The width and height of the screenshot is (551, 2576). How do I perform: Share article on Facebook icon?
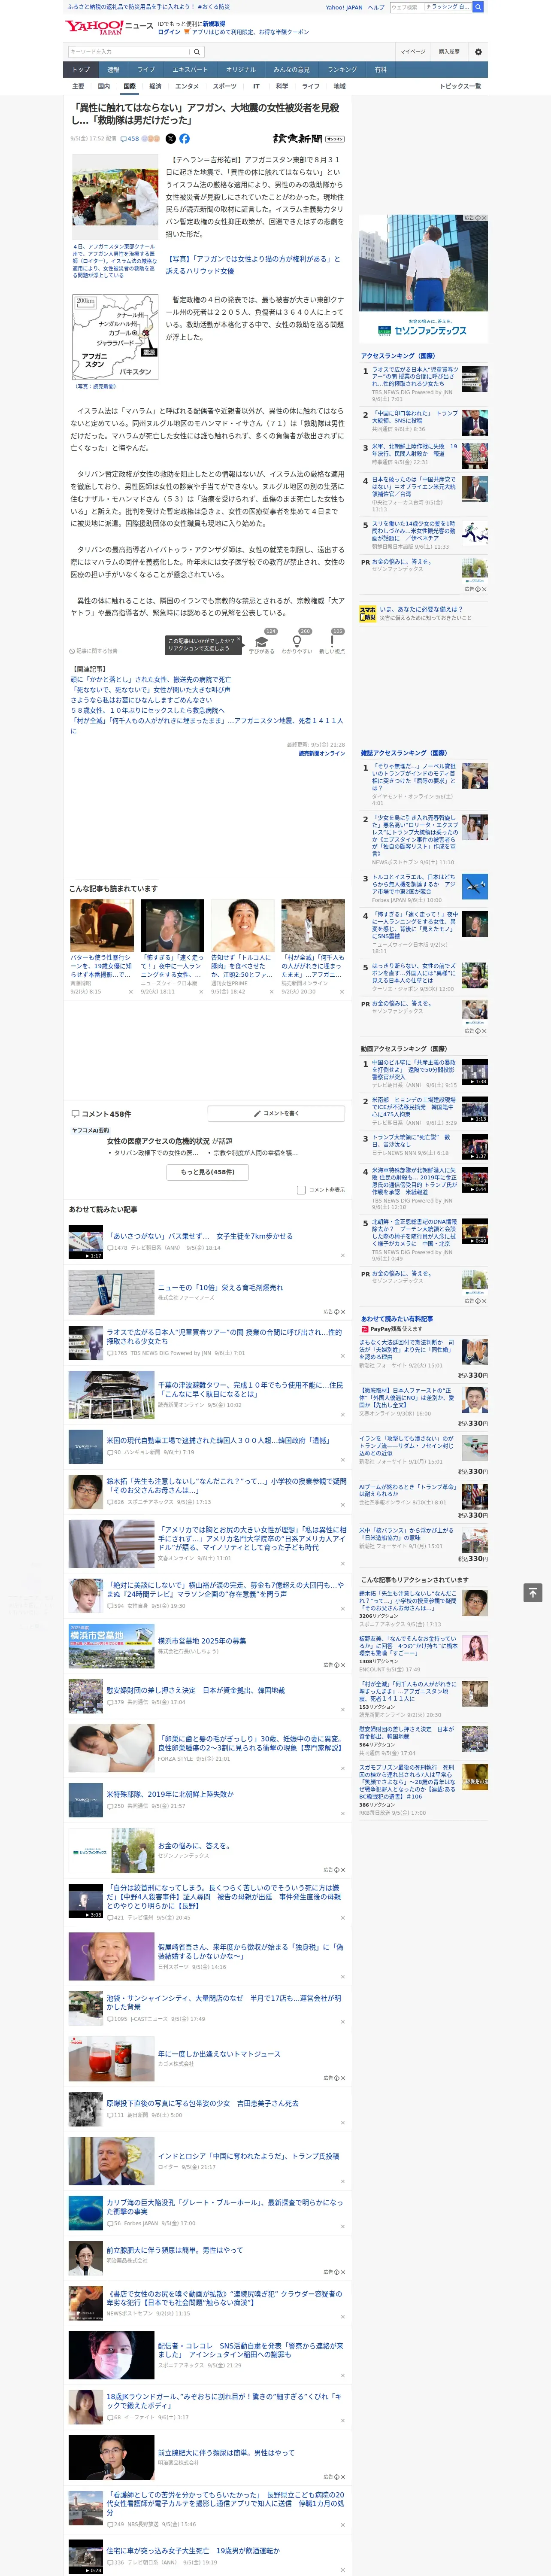pos(184,139)
